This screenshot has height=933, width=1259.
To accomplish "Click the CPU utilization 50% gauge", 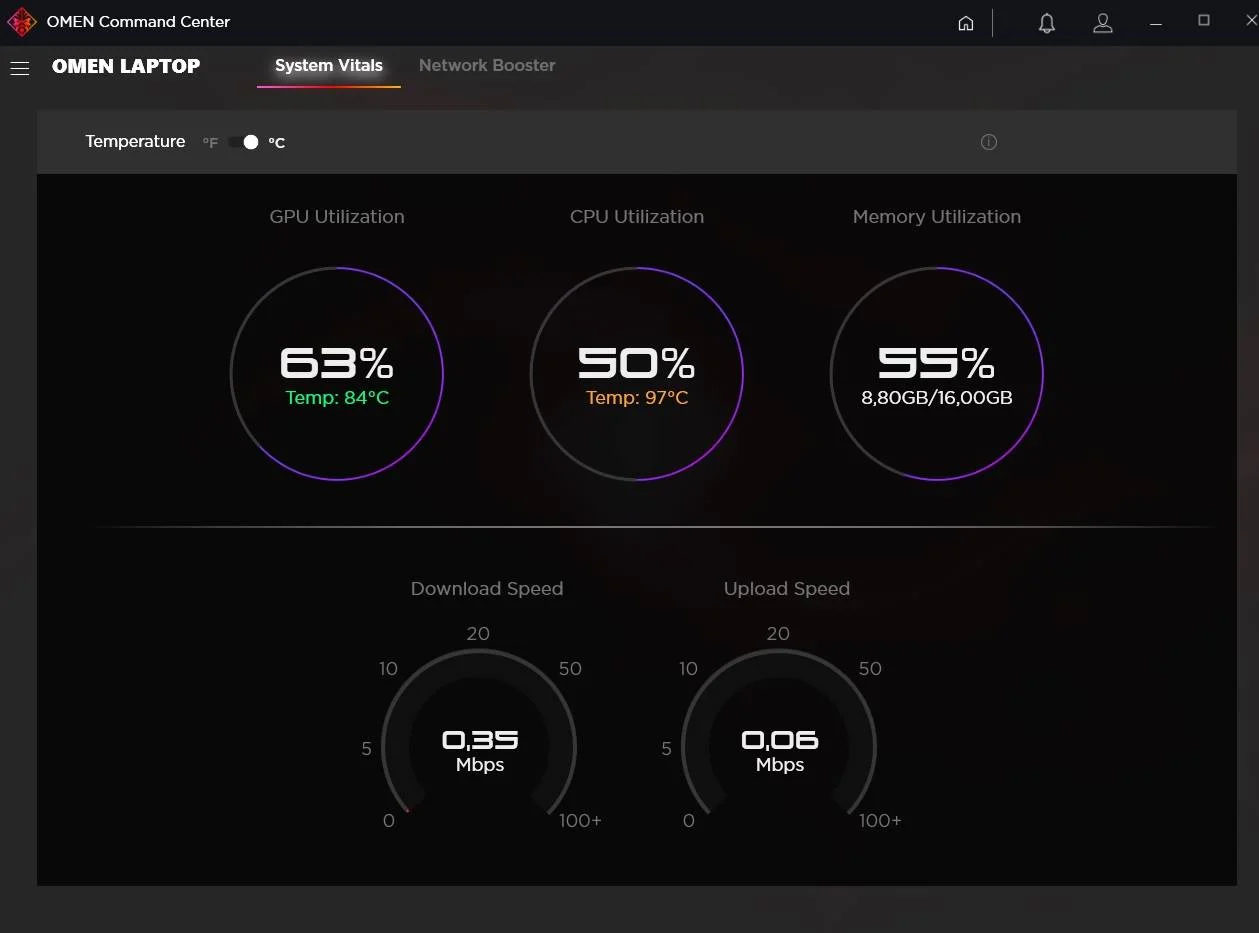I will point(637,373).
